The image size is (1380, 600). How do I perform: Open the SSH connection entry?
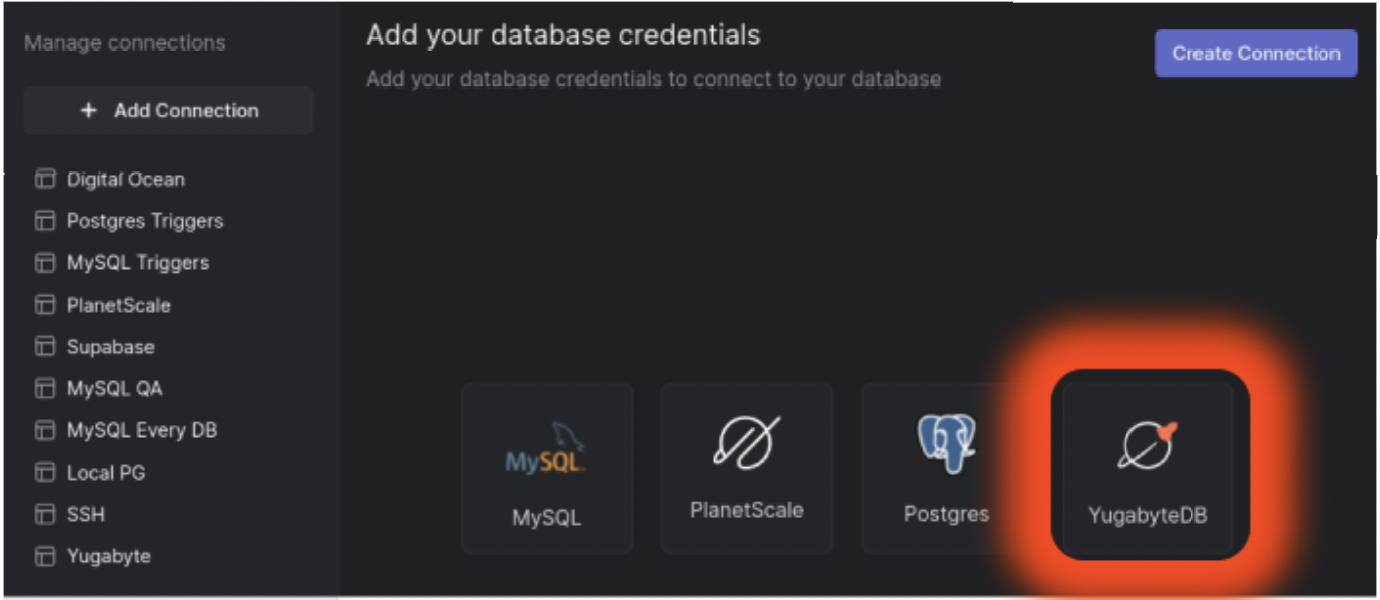(x=86, y=515)
